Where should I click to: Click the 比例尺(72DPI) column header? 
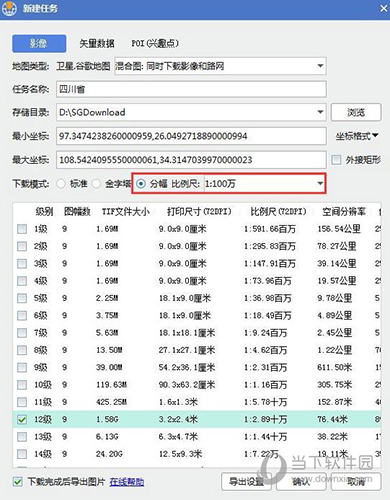[x=278, y=211]
